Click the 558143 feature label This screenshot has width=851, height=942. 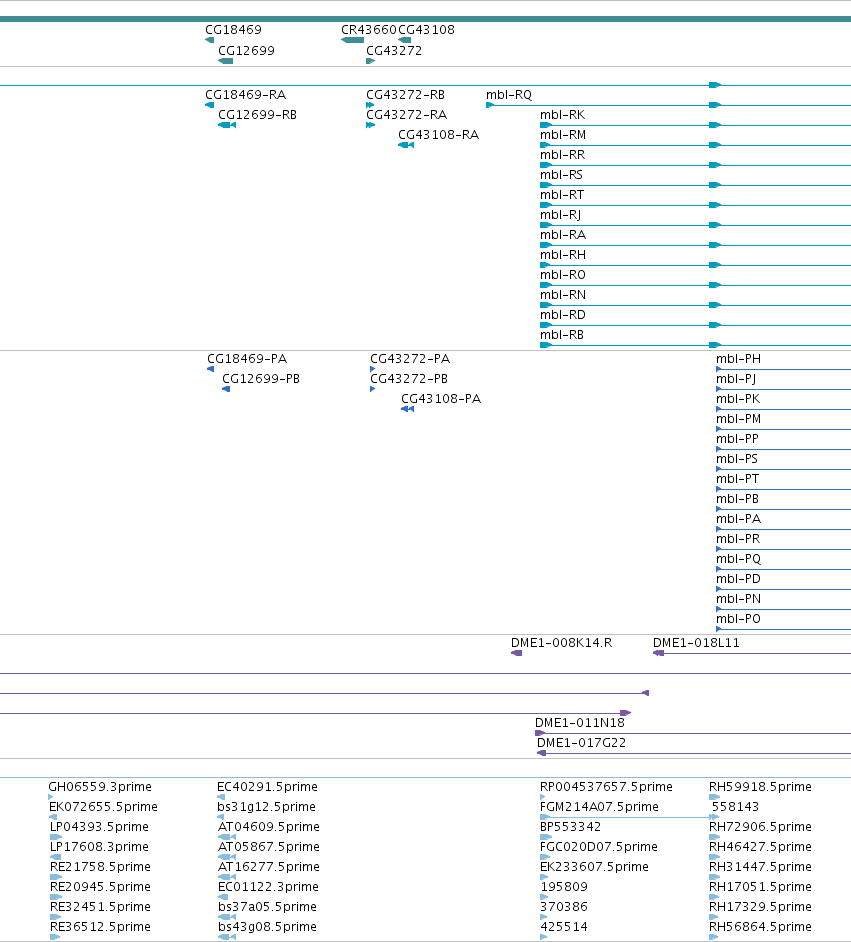pos(735,806)
